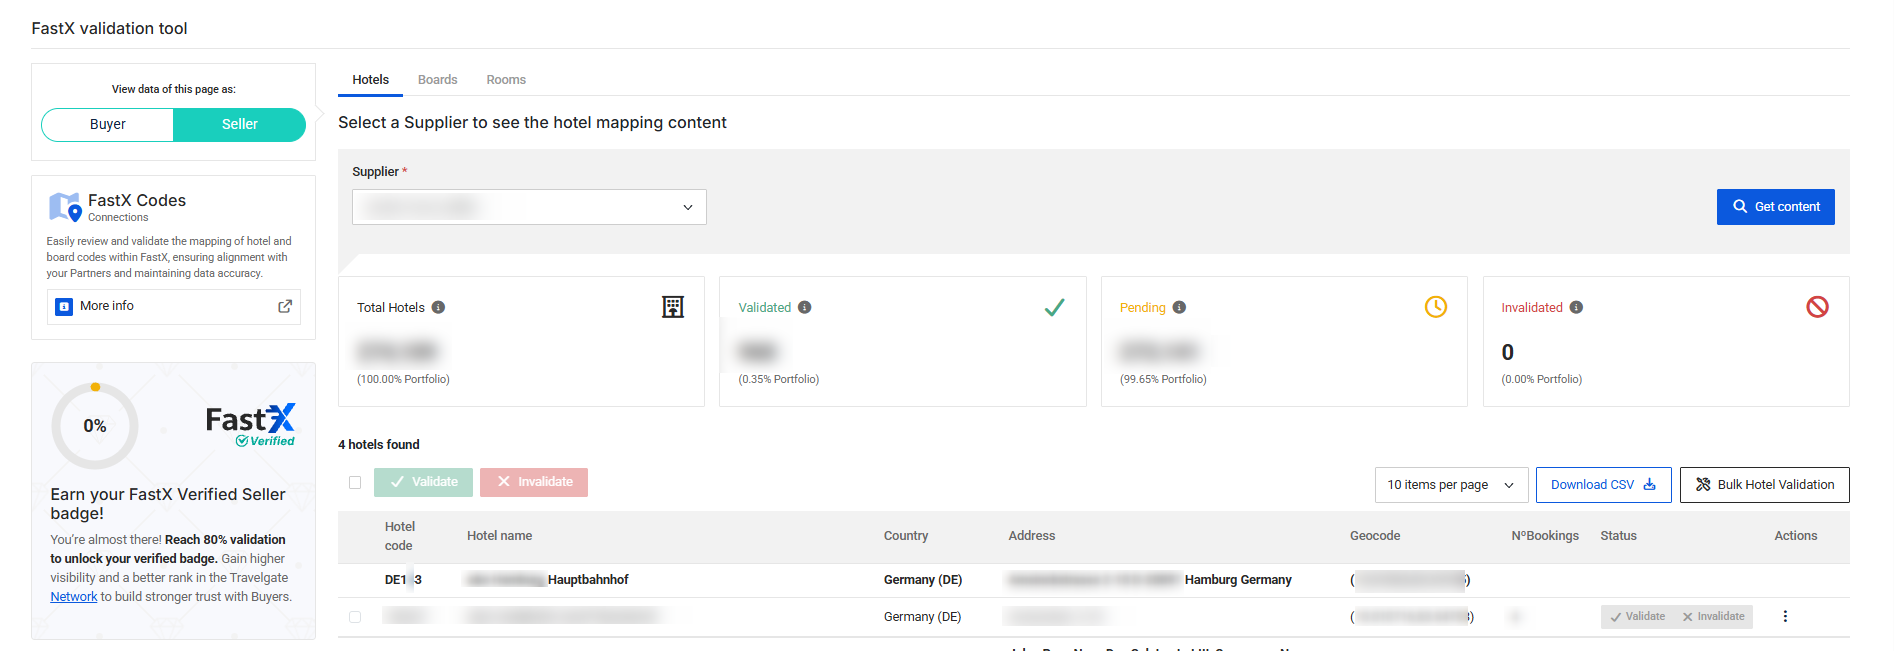Click the Invalidated prohibited icon
Viewport: 1894px width, 651px height.
(1817, 307)
